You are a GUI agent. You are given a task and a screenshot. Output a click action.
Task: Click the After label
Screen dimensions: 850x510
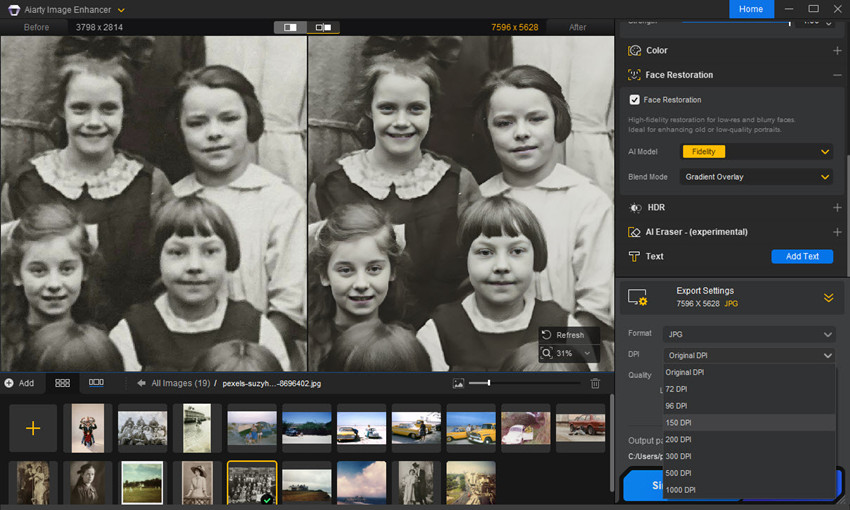(577, 27)
